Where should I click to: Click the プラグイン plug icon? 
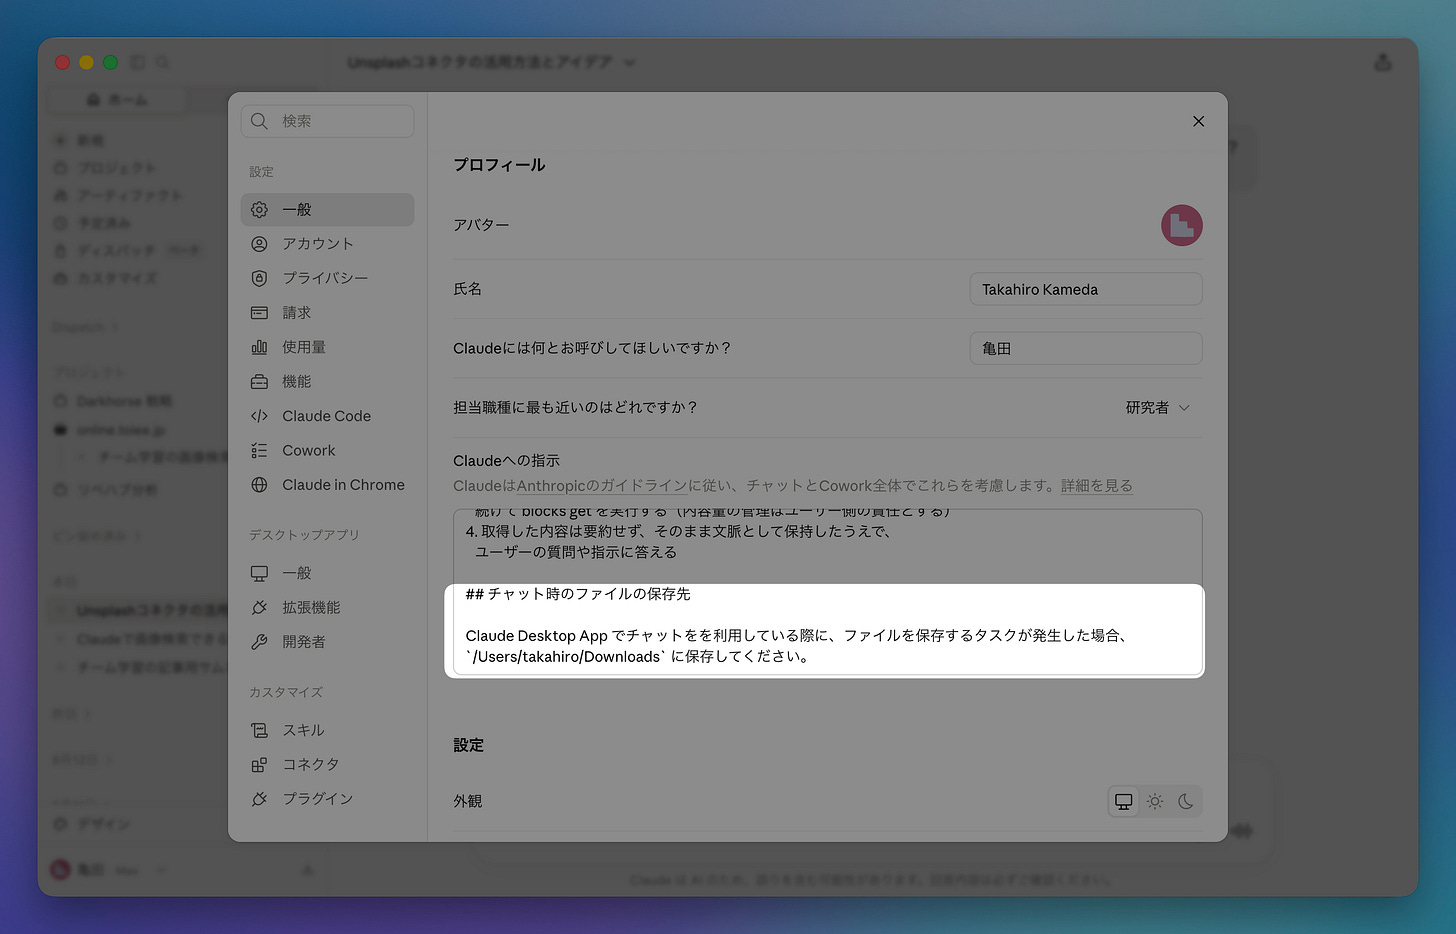(x=259, y=799)
